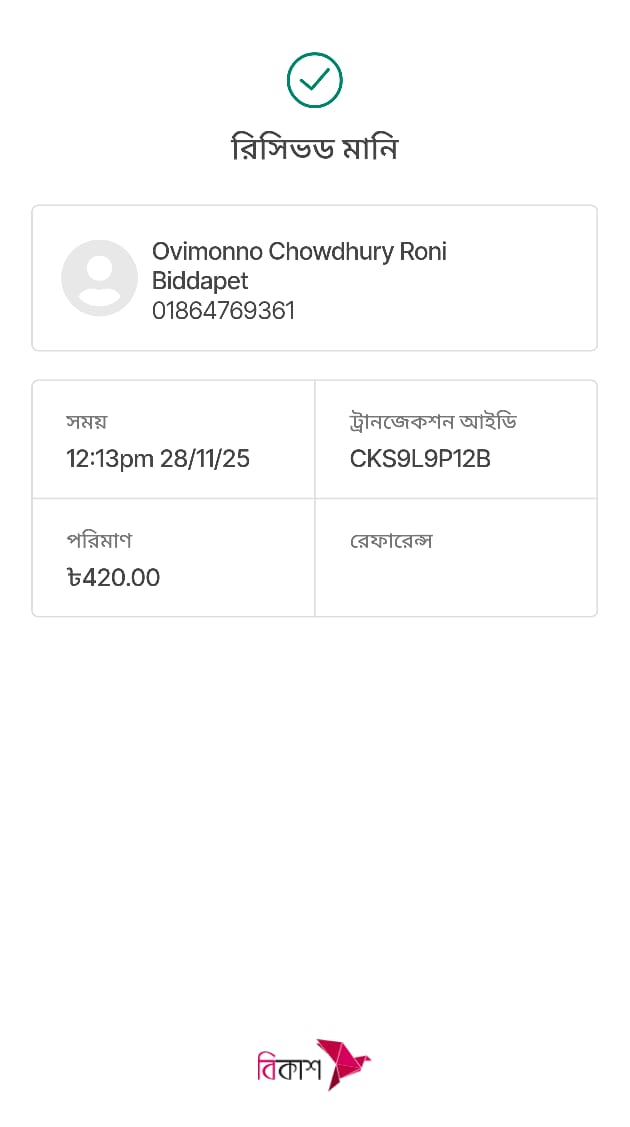Tap the empty reference value area
Viewport: 630px width, 1127px height.
click(455, 580)
